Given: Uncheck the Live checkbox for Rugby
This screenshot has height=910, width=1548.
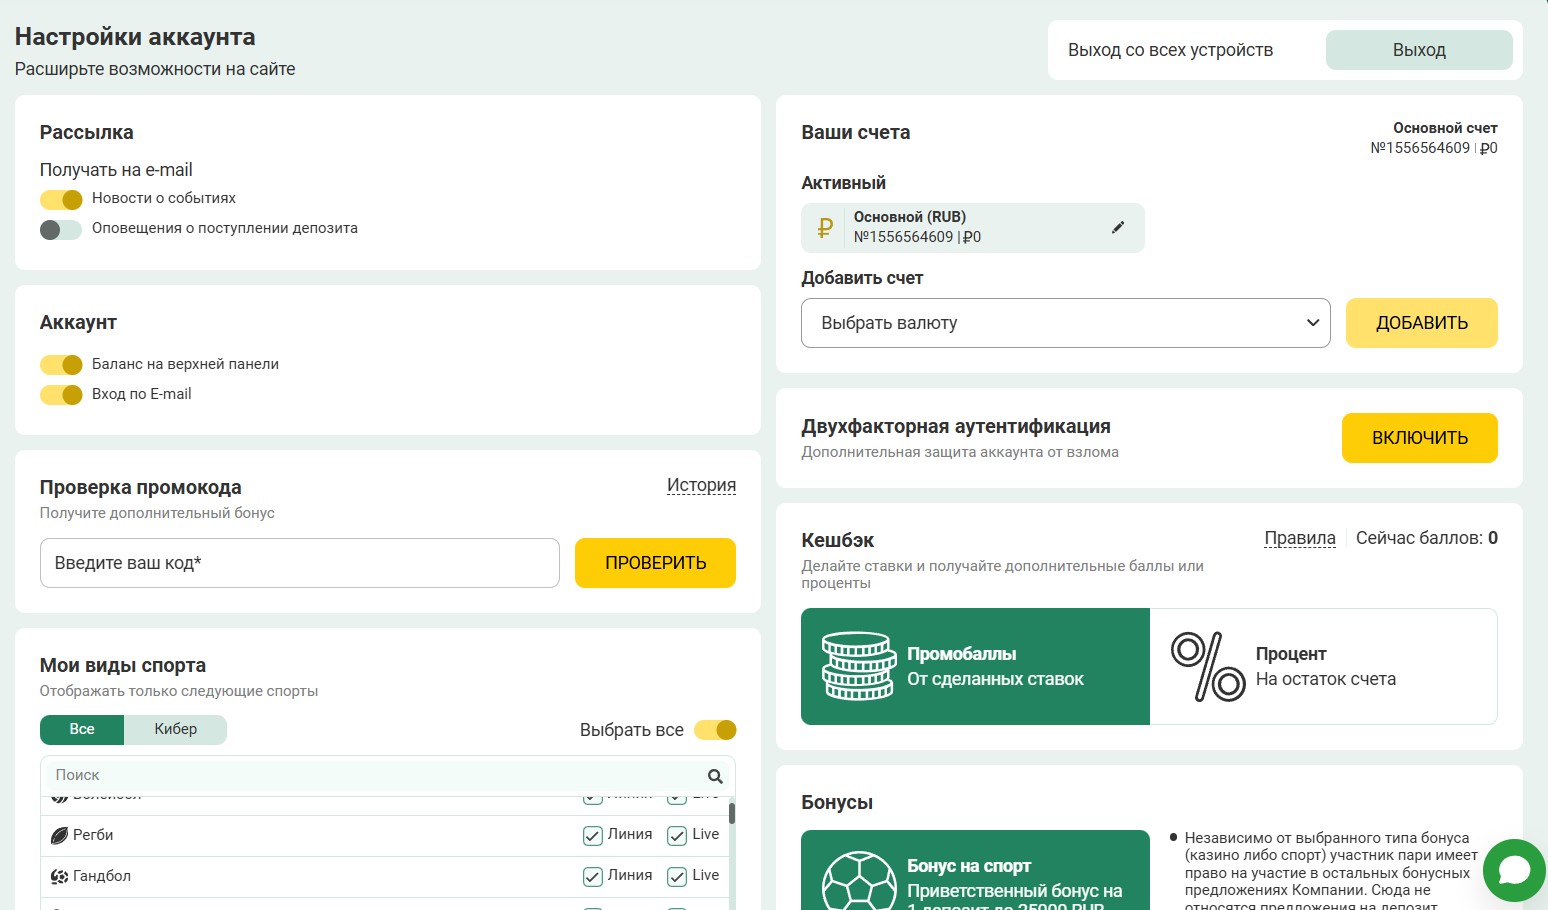Looking at the screenshot, I should [x=677, y=836].
